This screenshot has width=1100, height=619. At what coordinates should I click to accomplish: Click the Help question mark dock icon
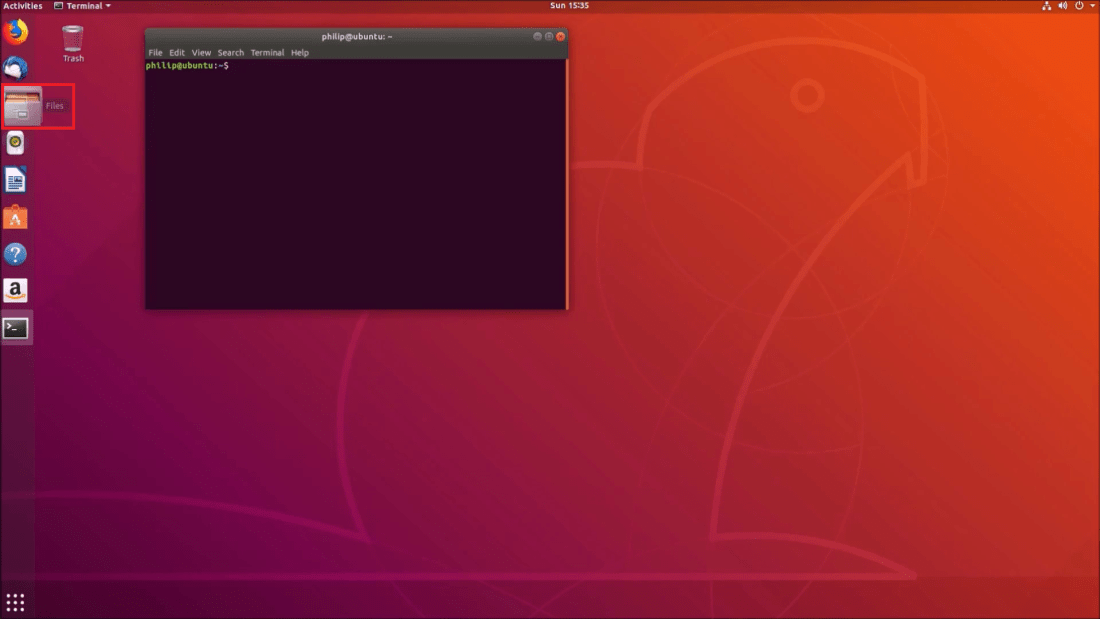coord(16,254)
